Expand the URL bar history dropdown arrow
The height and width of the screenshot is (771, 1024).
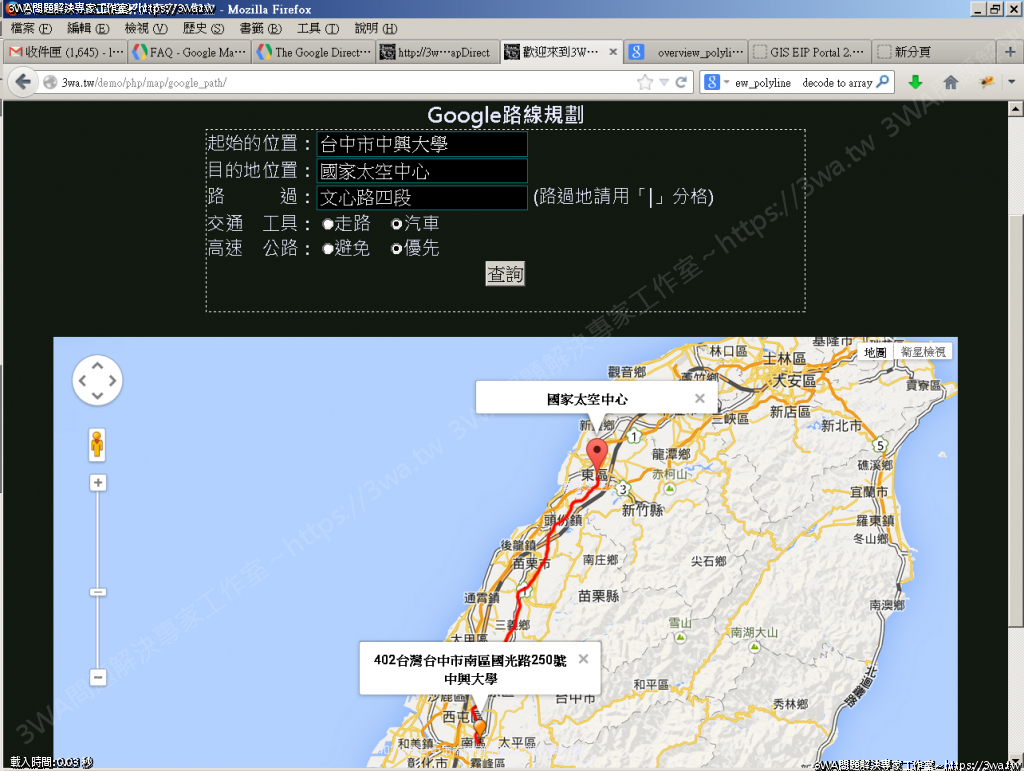(664, 82)
